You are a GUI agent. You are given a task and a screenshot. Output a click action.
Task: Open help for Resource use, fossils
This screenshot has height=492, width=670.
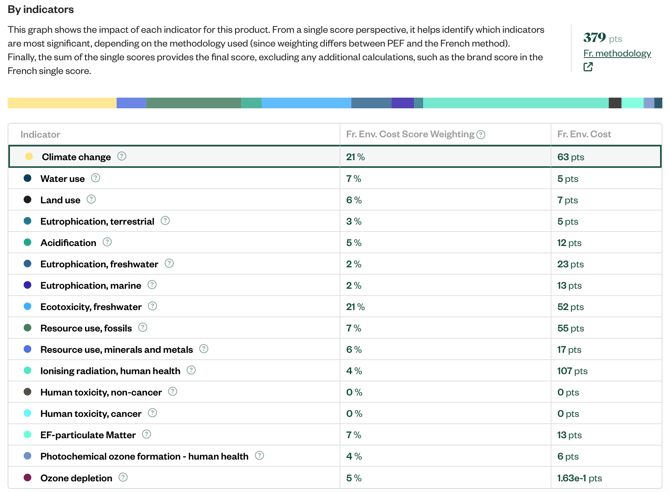click(143, 328)
